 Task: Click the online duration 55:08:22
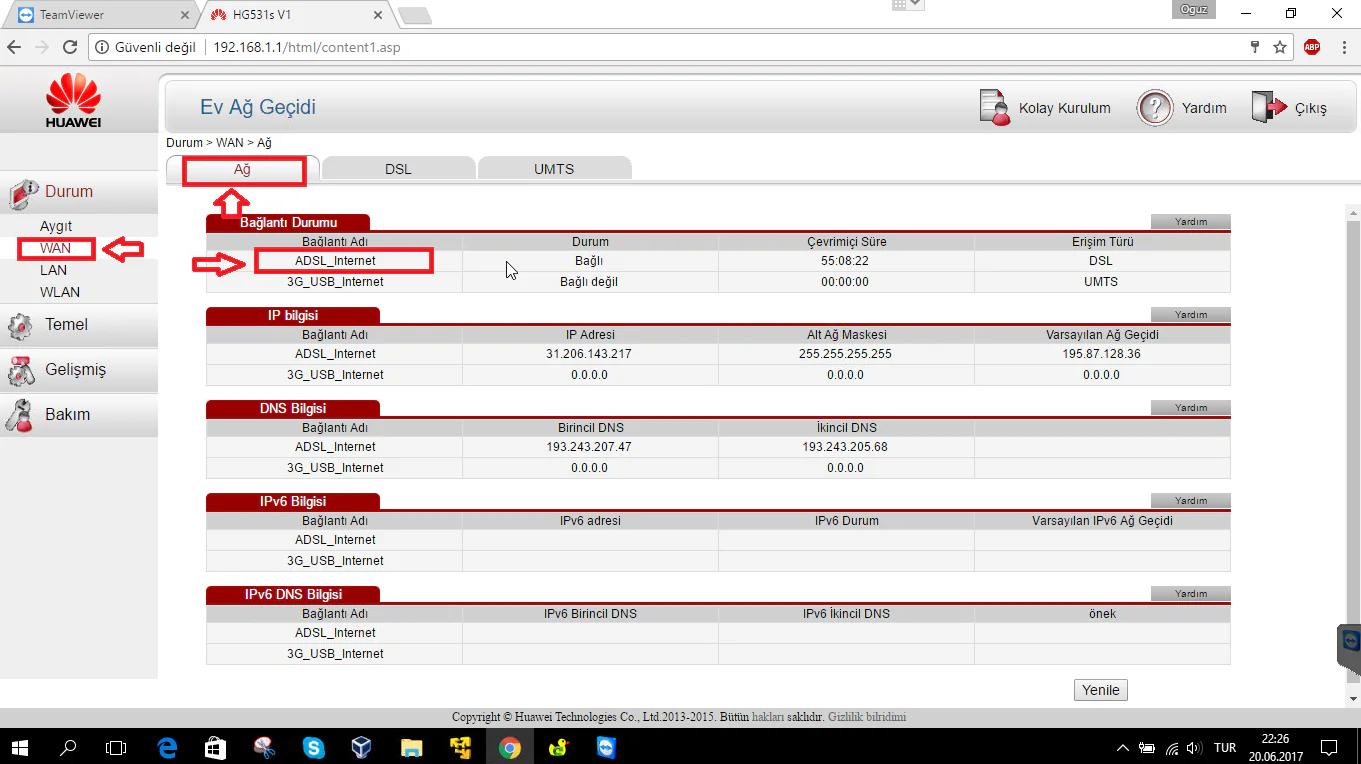point(845,261)
